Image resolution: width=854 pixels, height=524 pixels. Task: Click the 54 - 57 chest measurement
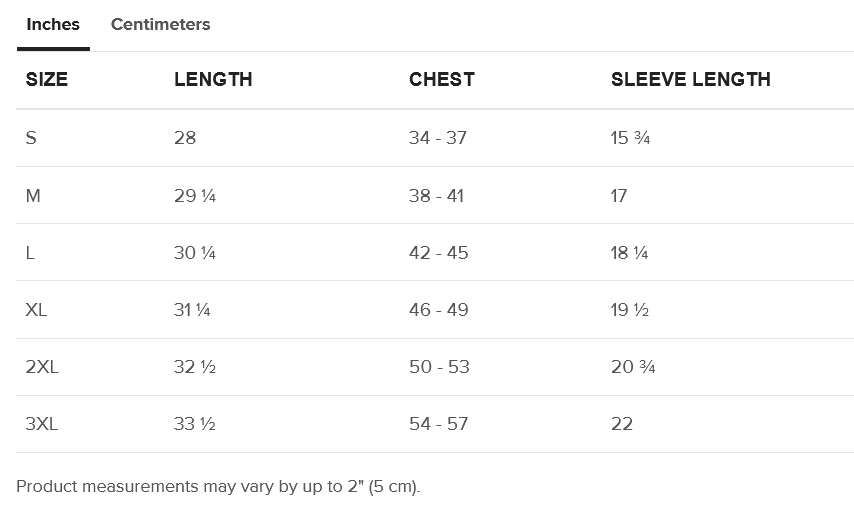coord(438,424)
